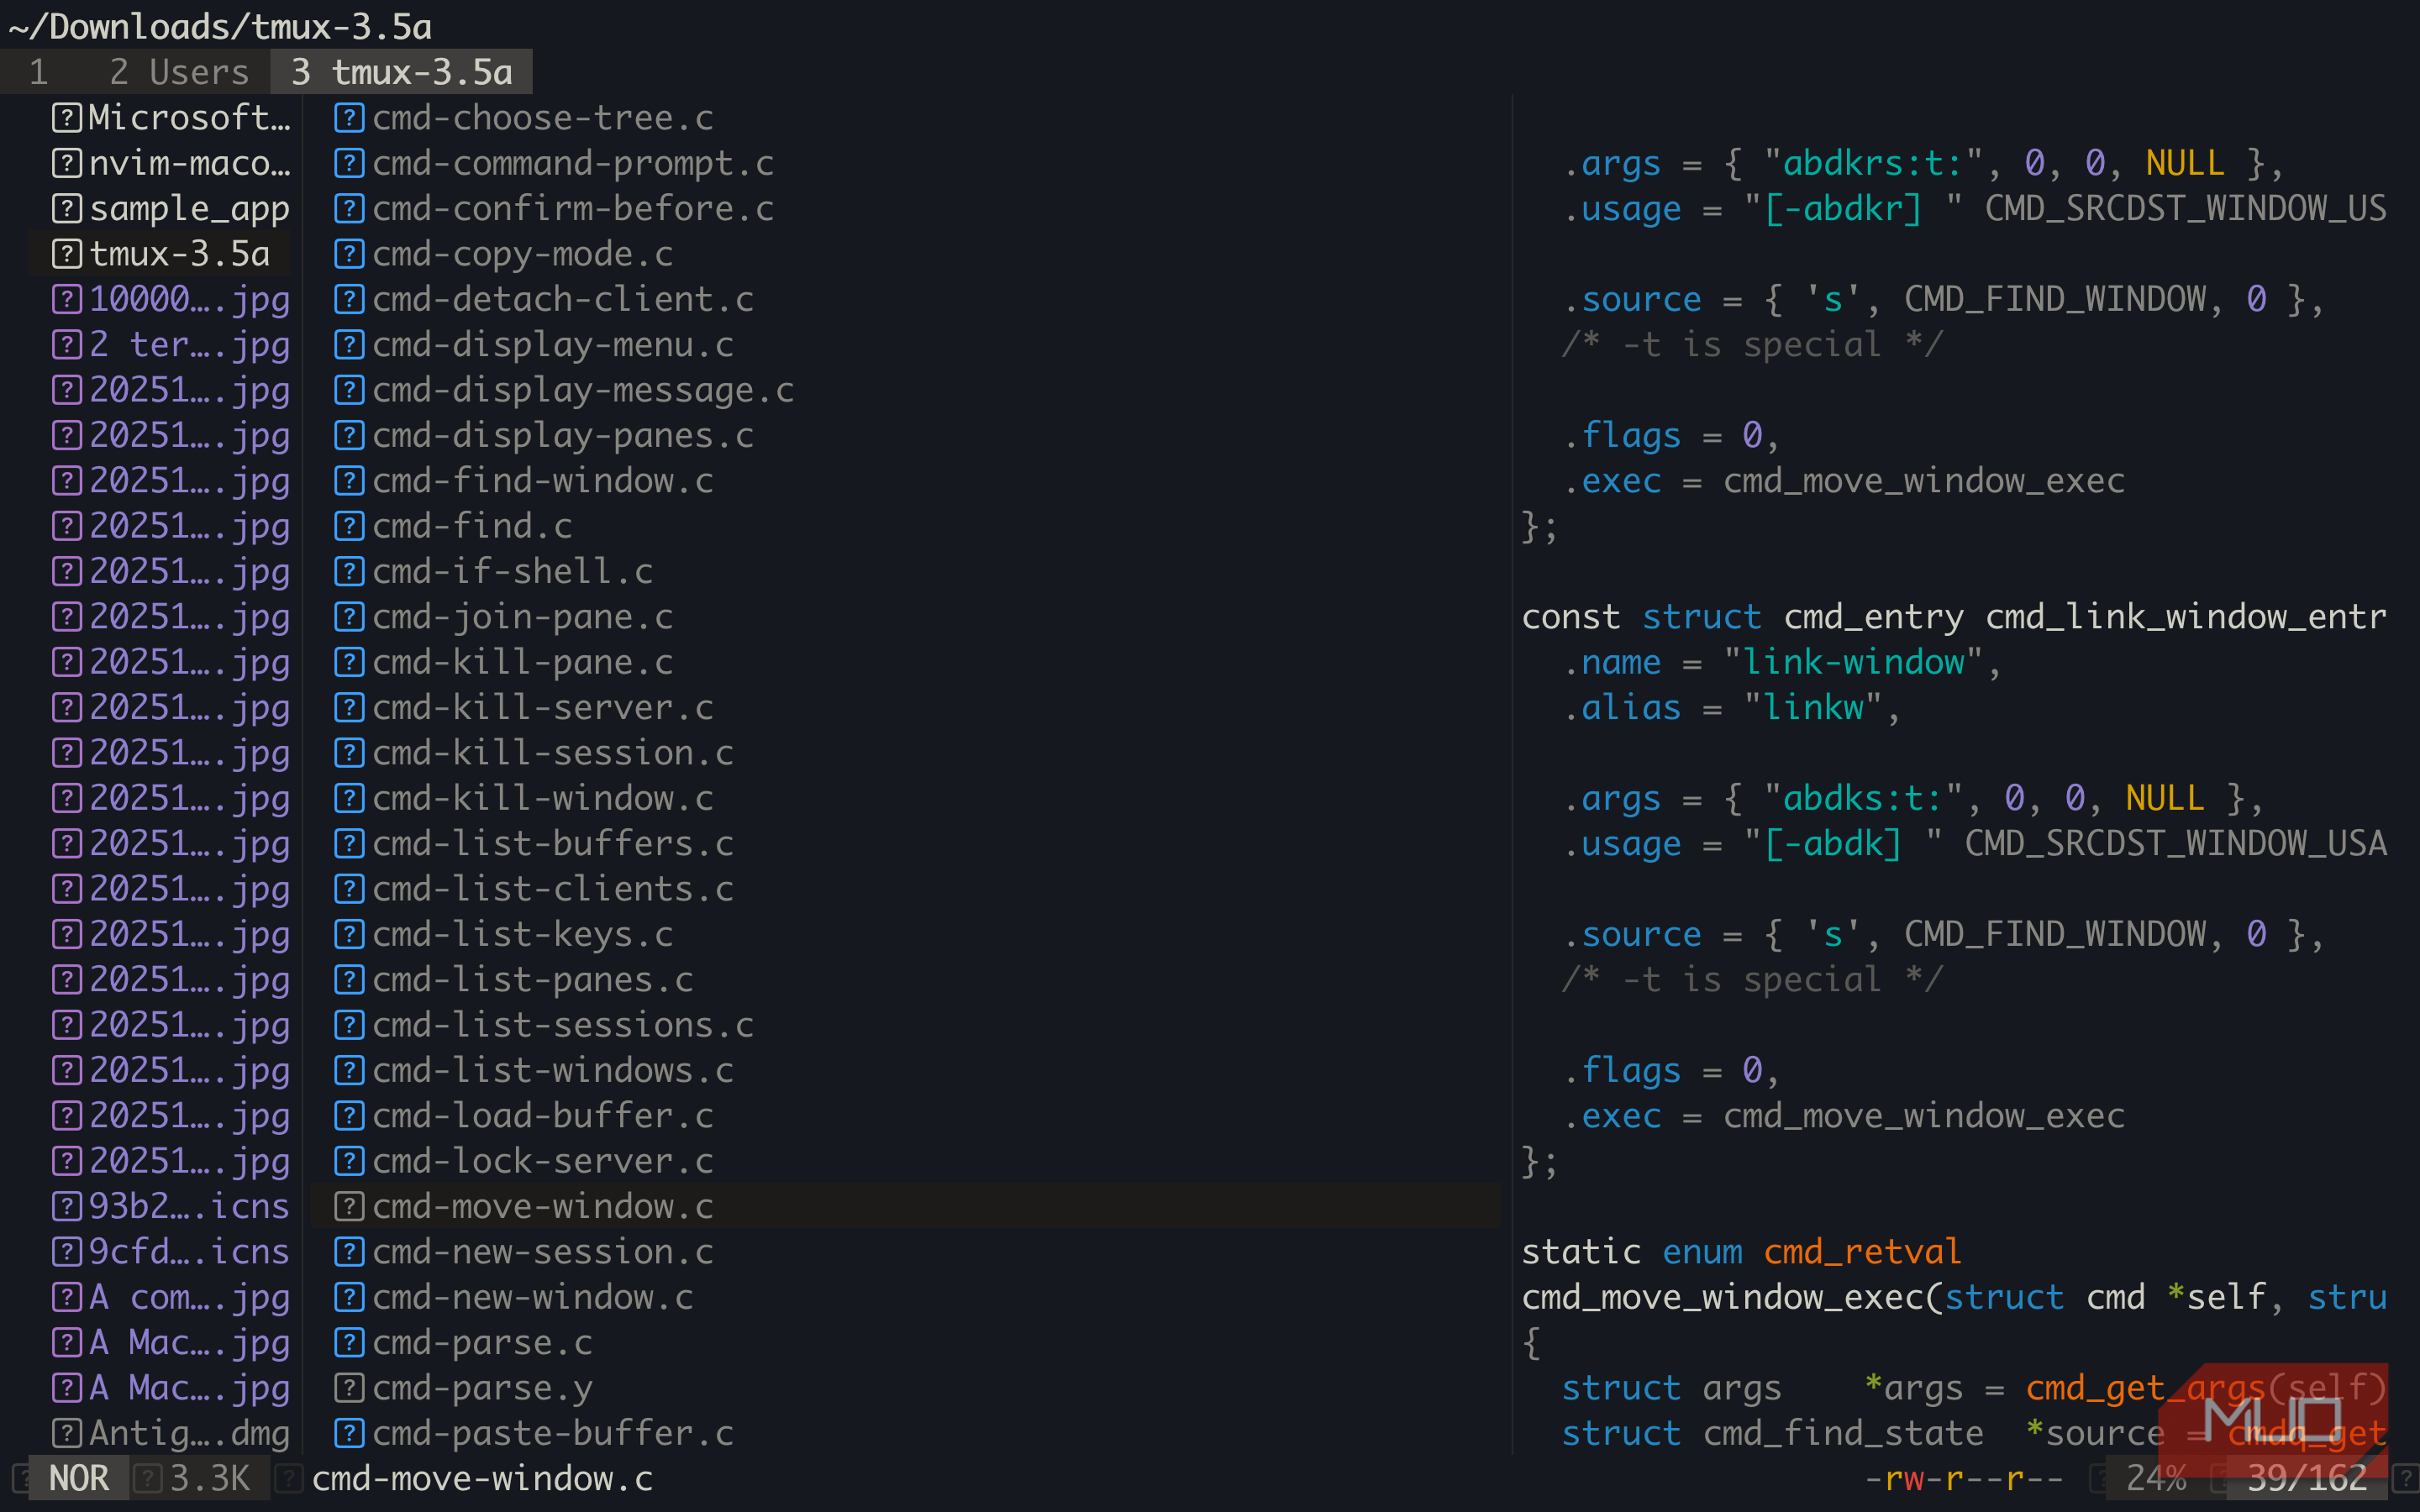
Task: Click the NOR mode indicator in status bar
Action: 79,1478
